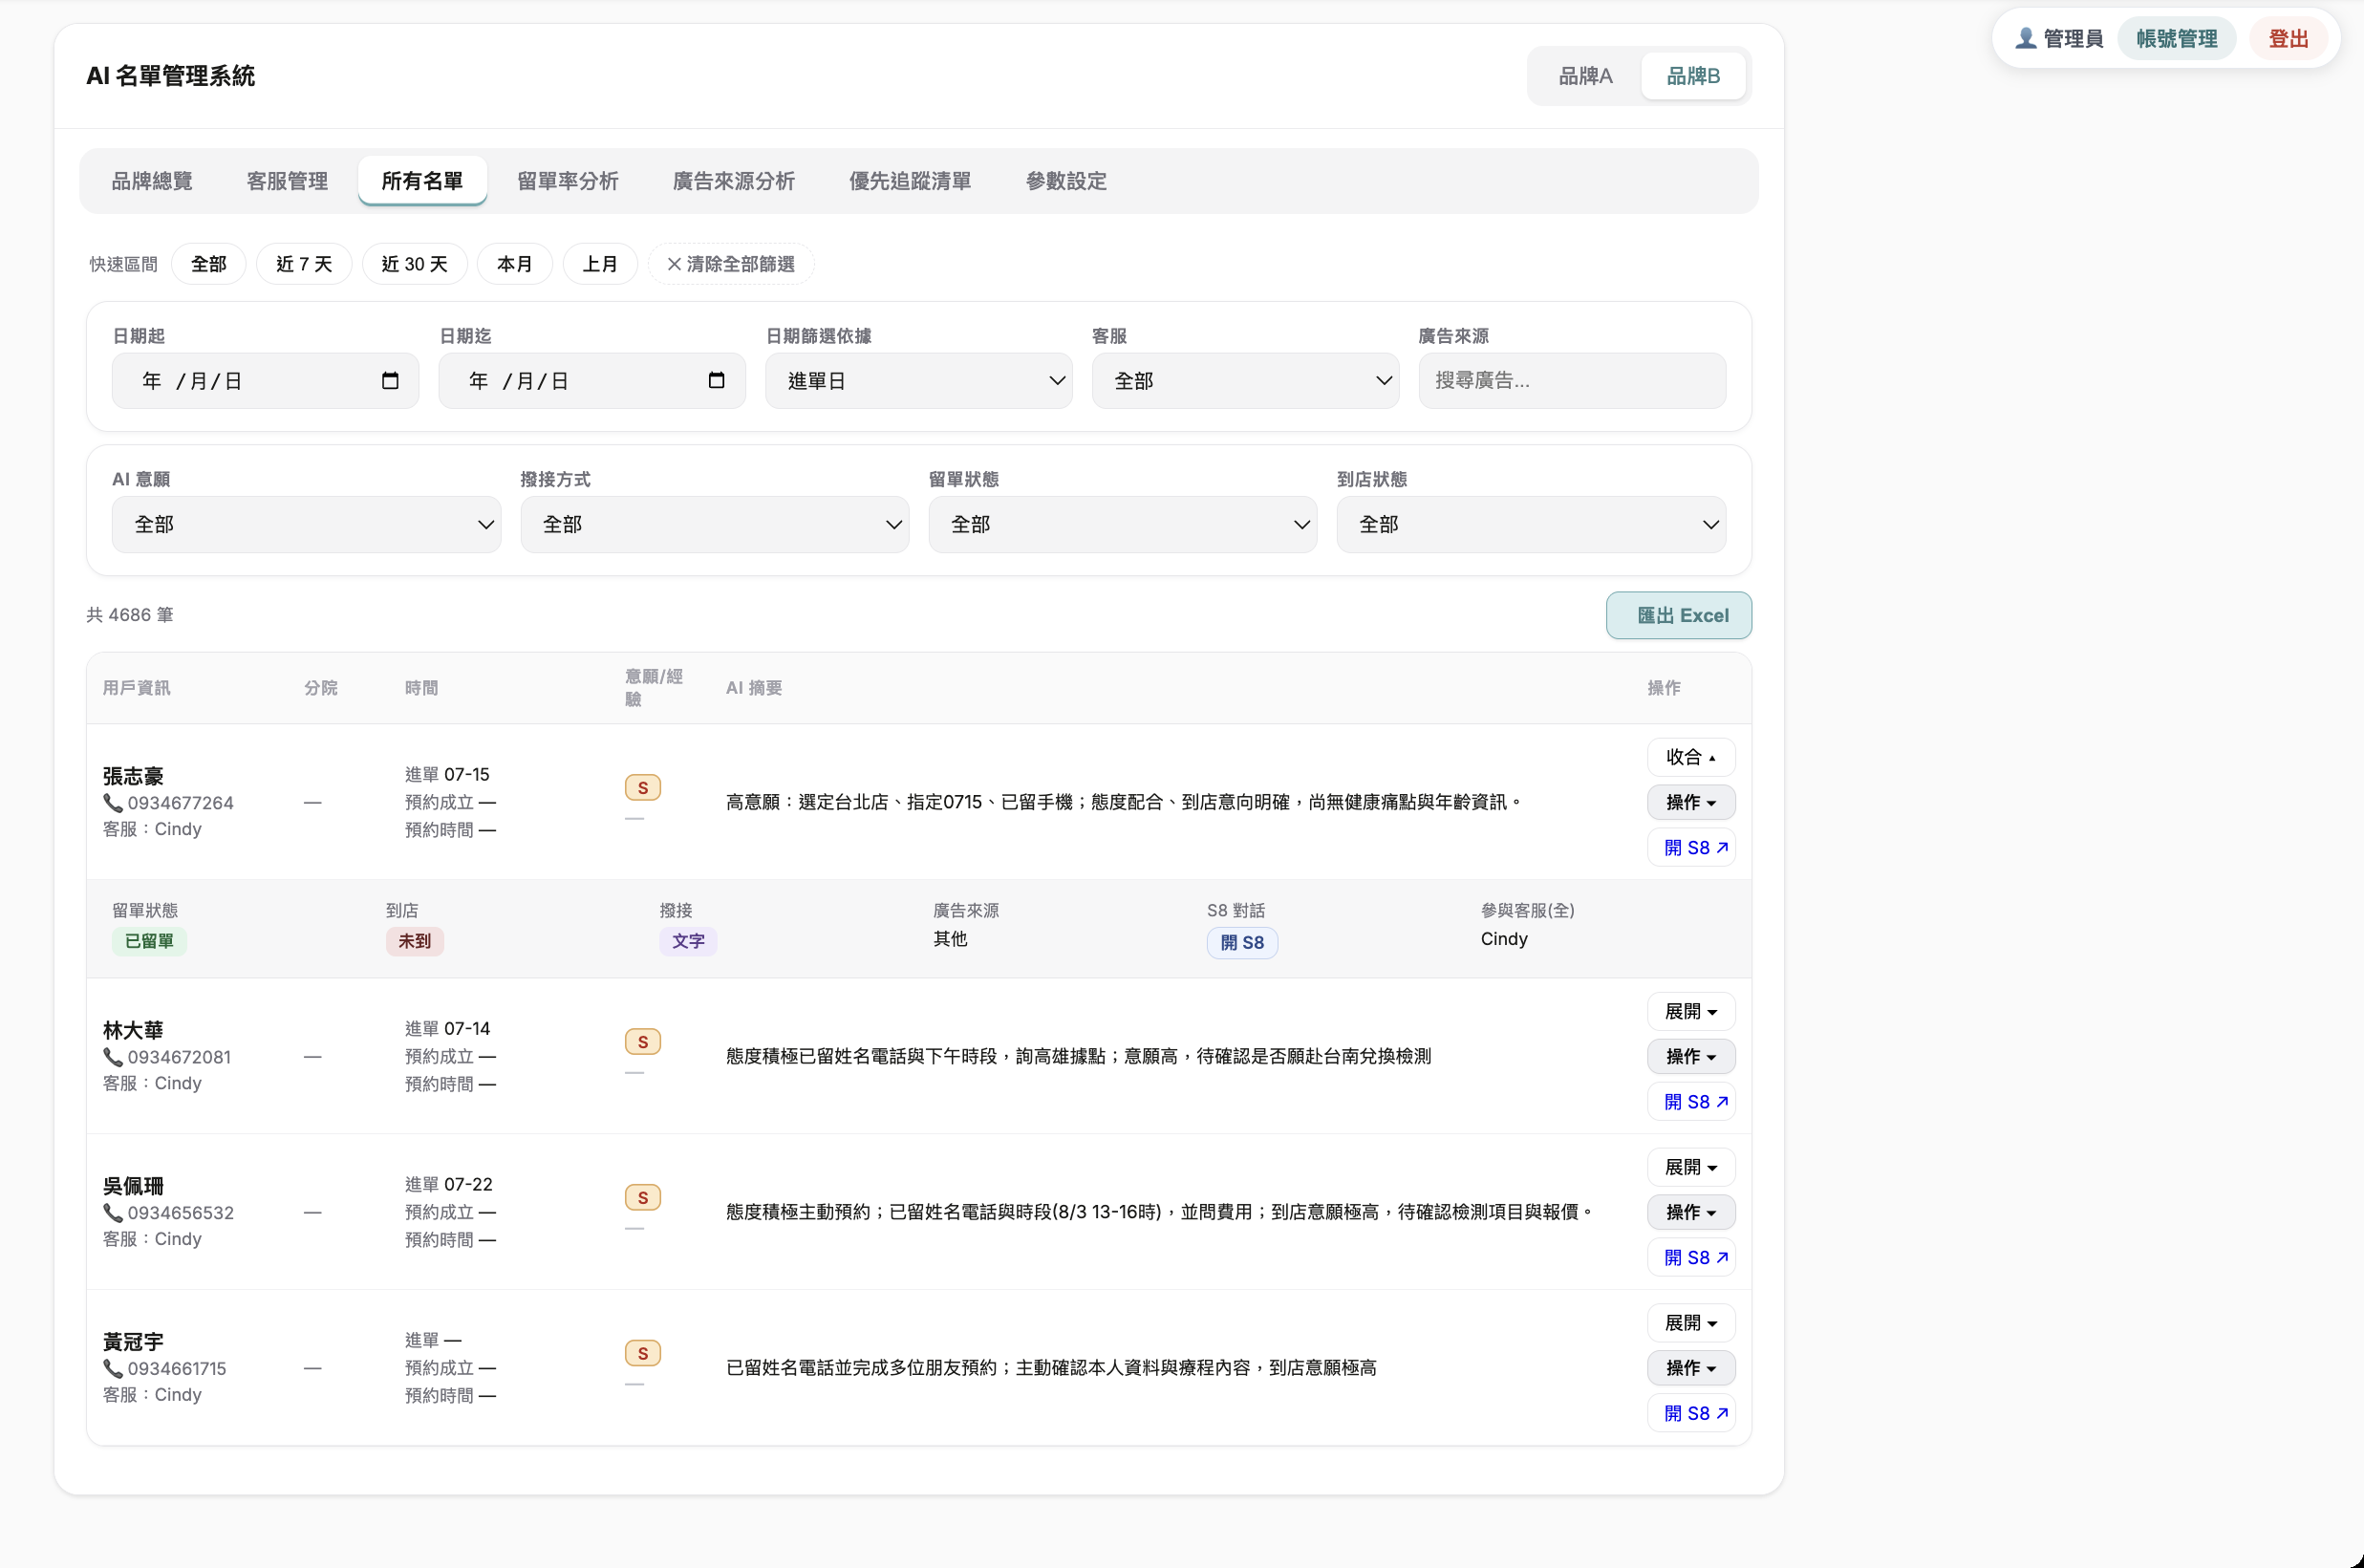Click the 登出 button
This screenshot has height=1568, width=2364.
pyautogui.click(x=2288, y=38)
